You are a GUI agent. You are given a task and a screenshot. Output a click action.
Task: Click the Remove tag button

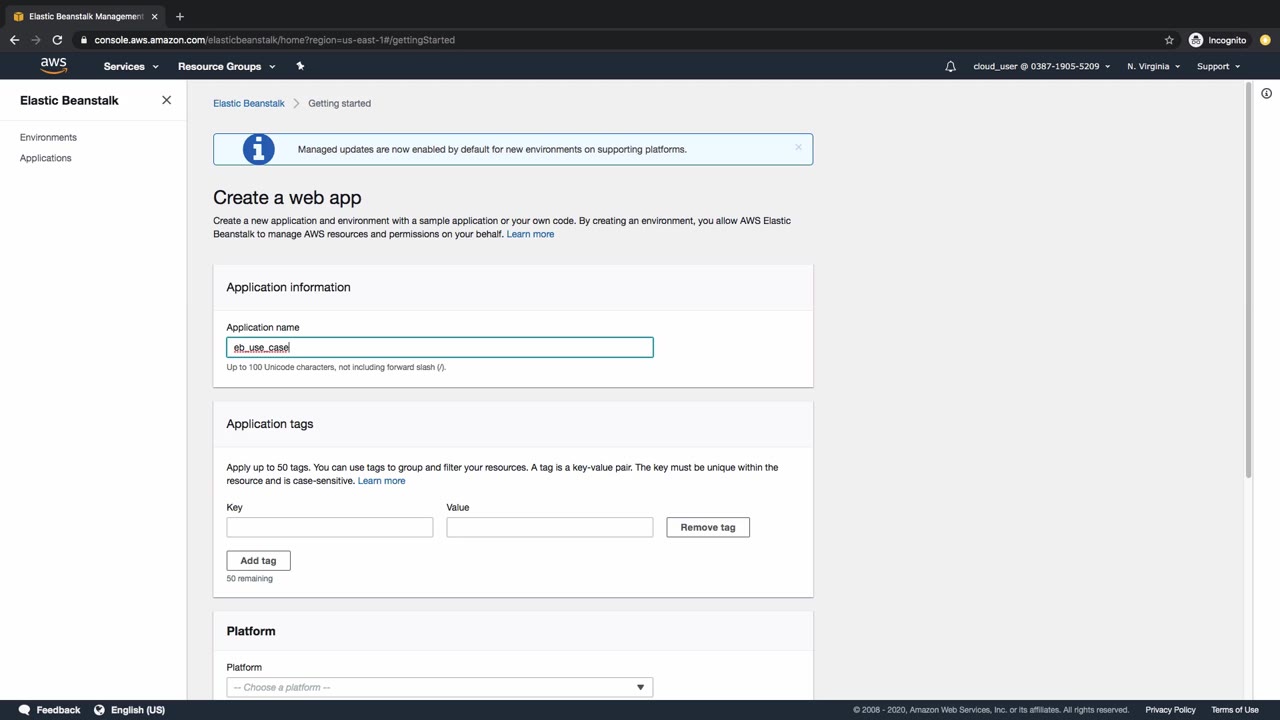coord(708,527)
